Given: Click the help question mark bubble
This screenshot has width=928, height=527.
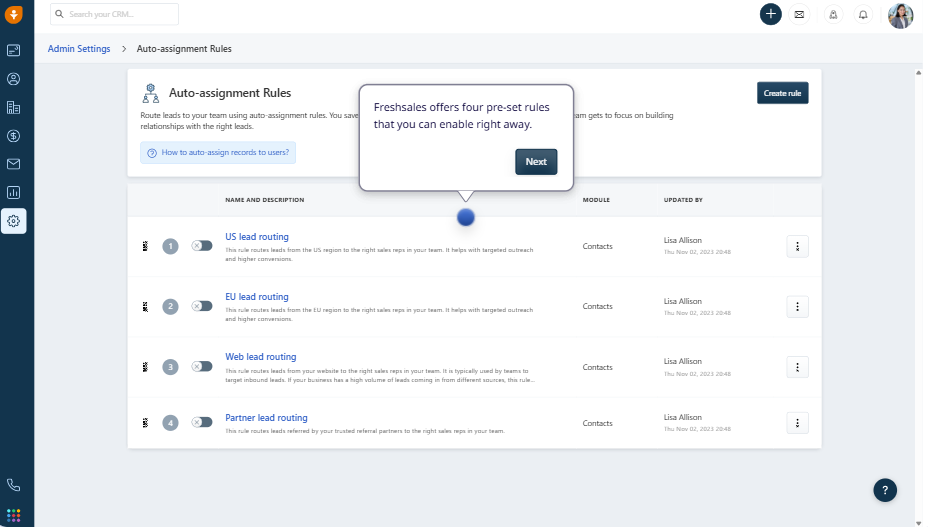Looking at the screenshot, I should coord(885,490).
